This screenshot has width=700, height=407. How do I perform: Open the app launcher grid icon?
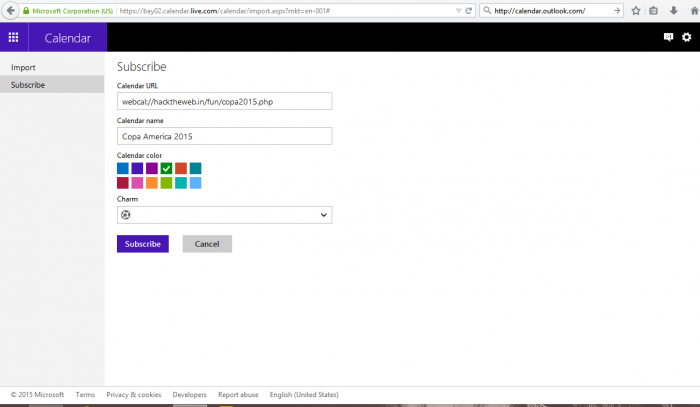tap(13, 37)
